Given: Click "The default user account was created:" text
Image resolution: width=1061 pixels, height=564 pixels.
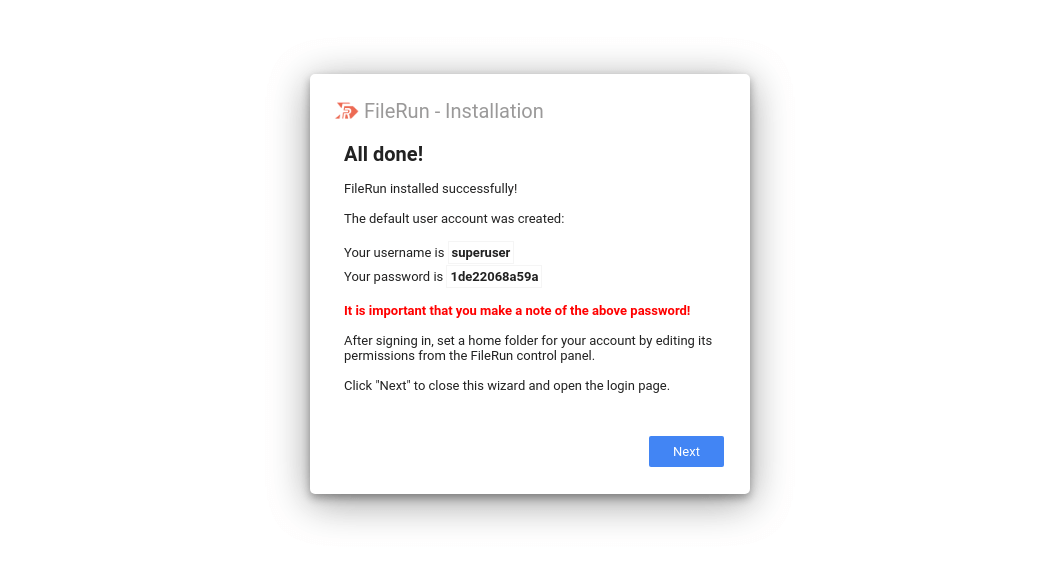Looking at the screenshot, I should pyautogui.click(x=454, y=219).
